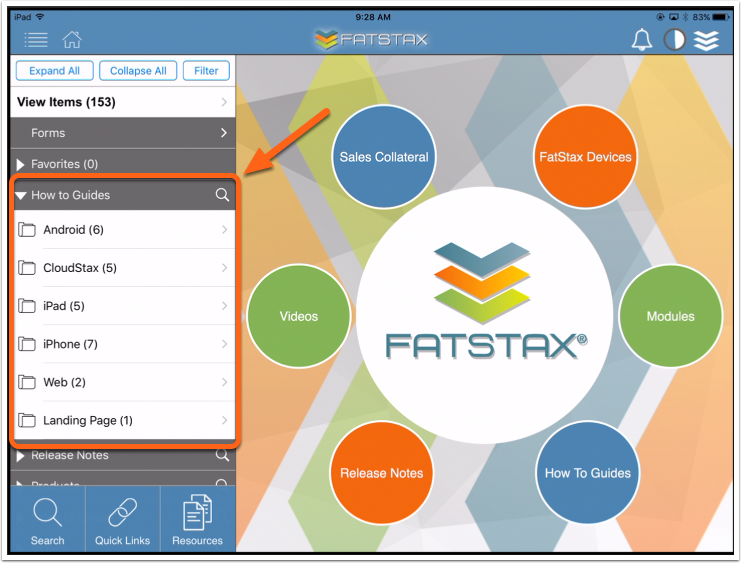Open the Landing Page (1) folder
Viewport: 741px width, 563px height.
(x=125, y=420)
